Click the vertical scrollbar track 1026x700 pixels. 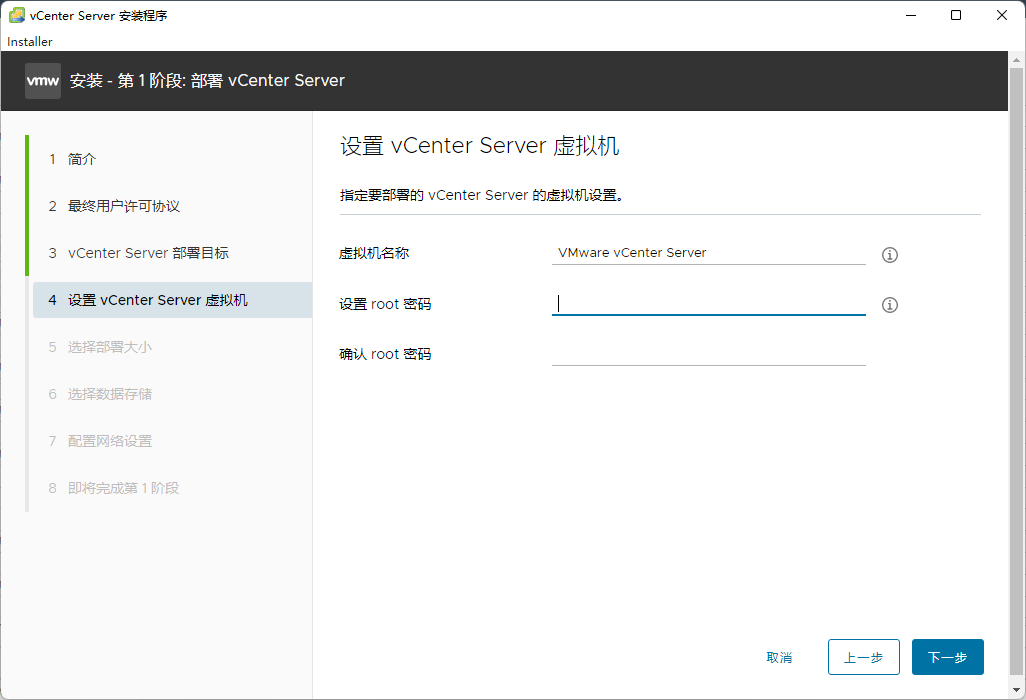1016,374
